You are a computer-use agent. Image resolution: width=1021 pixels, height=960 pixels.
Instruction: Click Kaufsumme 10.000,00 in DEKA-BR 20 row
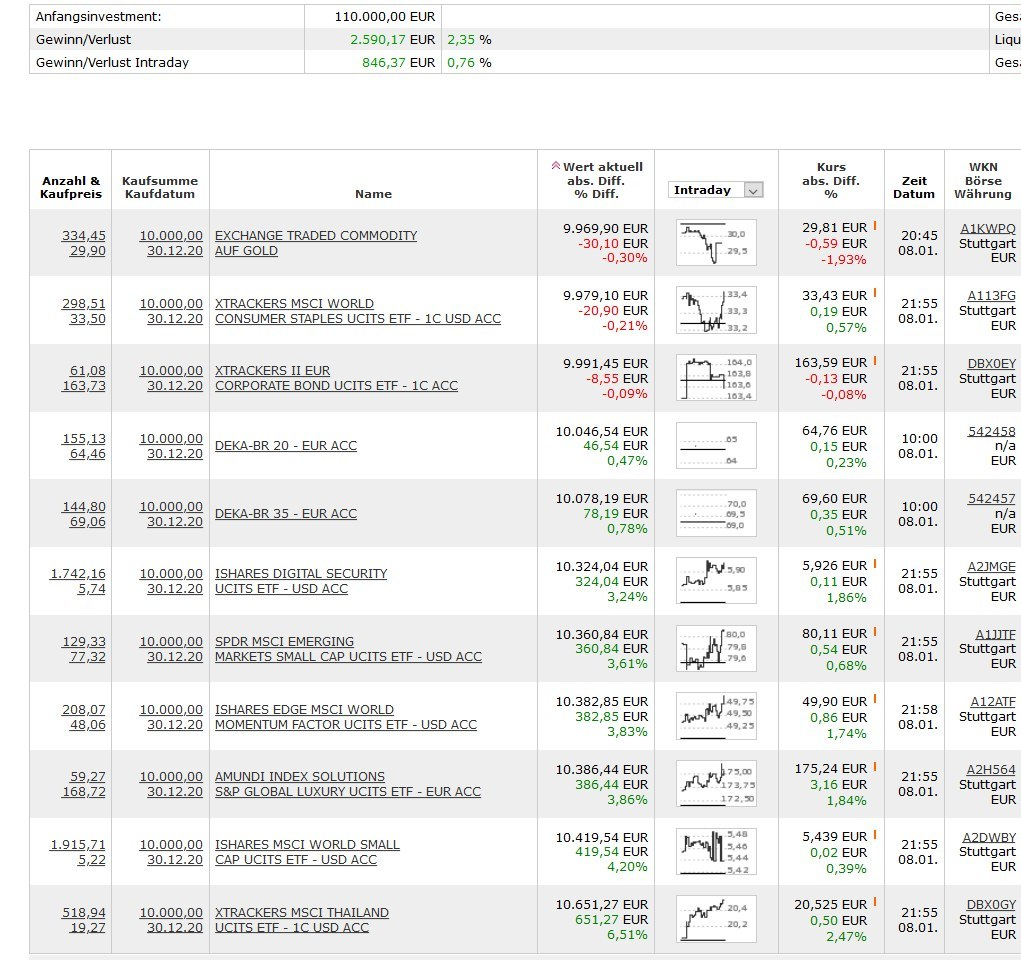tap(171, 439)
